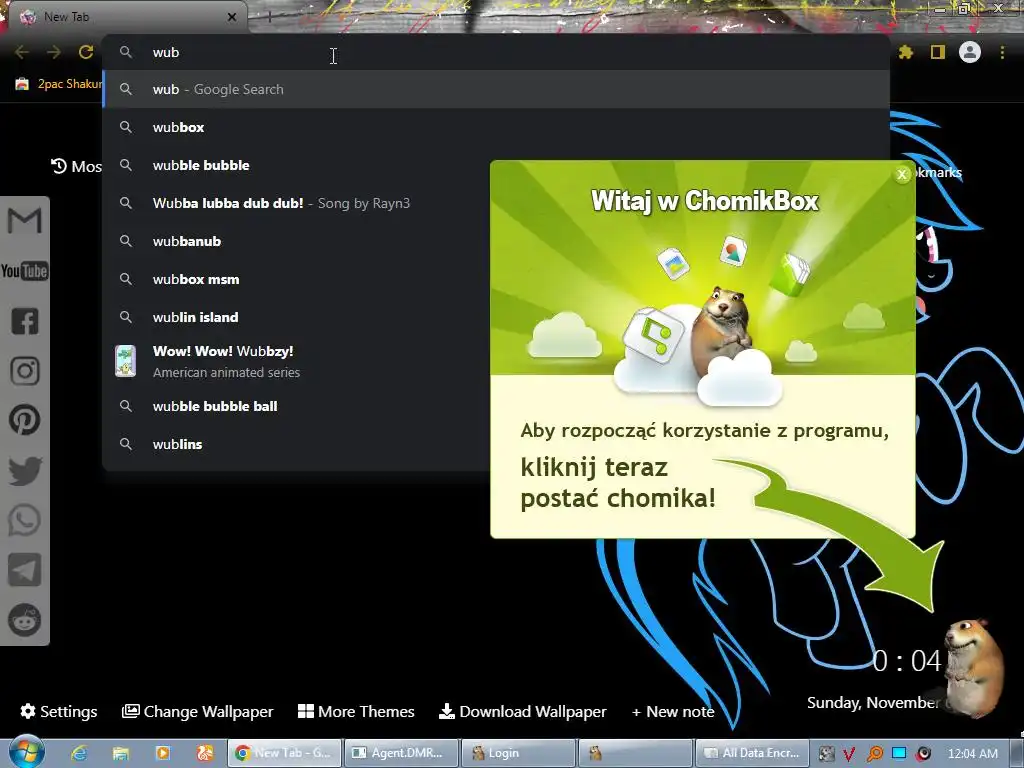The width and height of the screenshot is (1024, 768).
Task: Click the magnifier system tray icon
Action: (x=875, y=754)
